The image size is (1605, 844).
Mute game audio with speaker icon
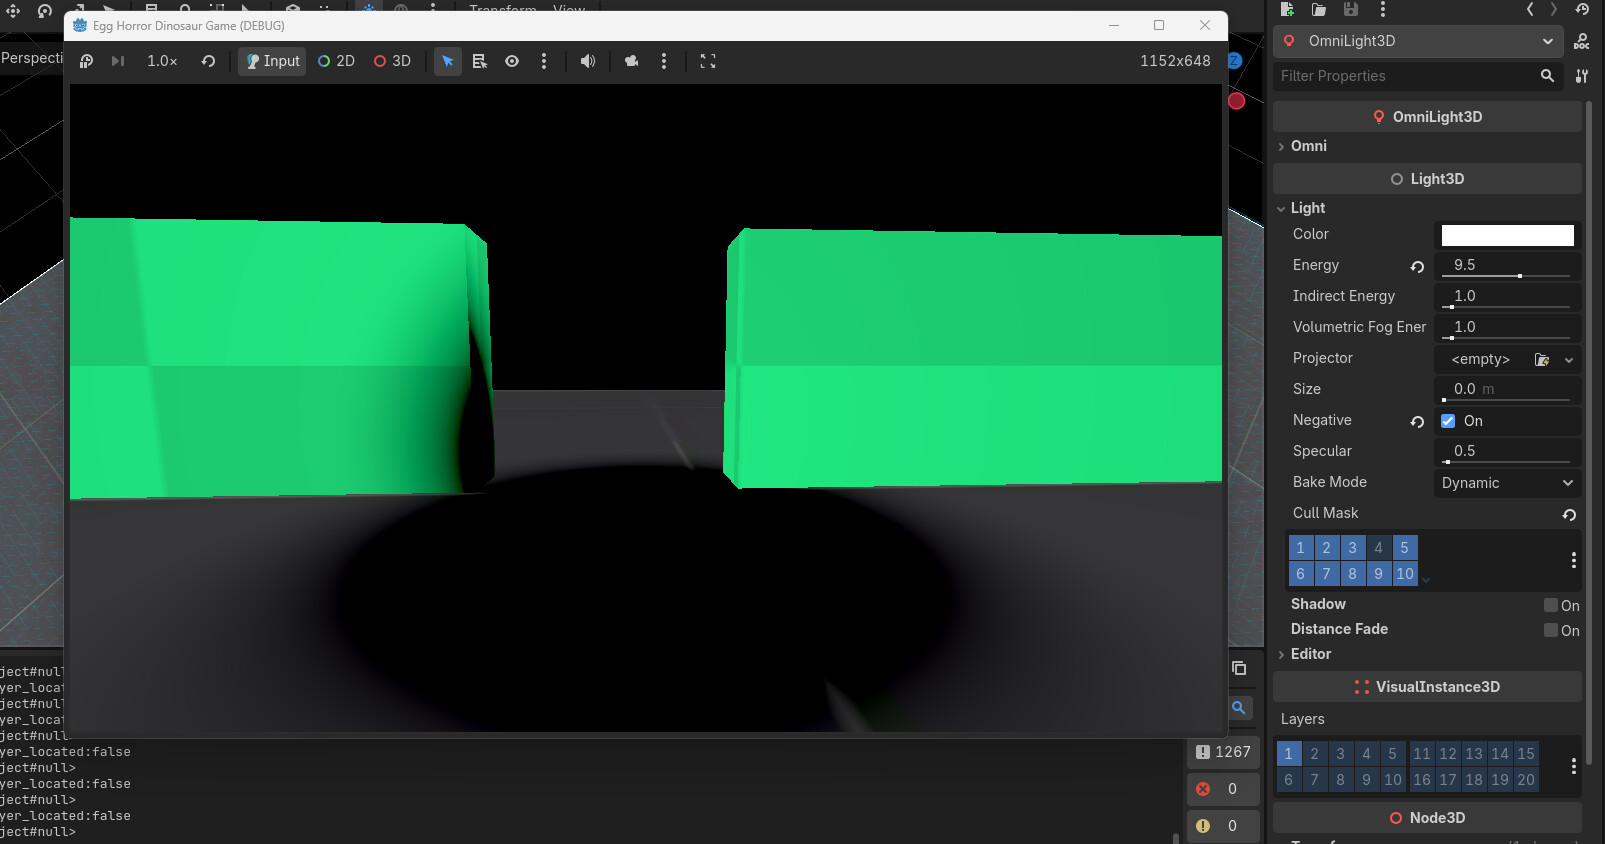click(588, 61)
